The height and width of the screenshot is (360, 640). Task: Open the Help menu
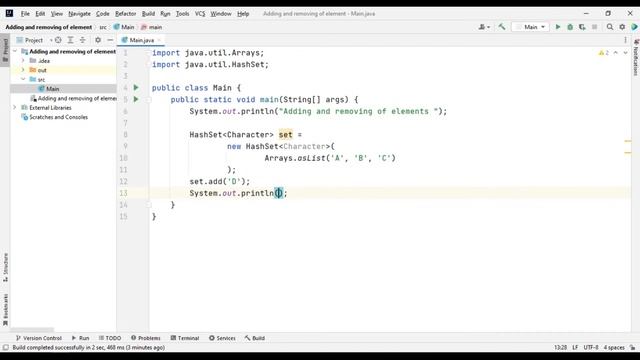[243, 13]
